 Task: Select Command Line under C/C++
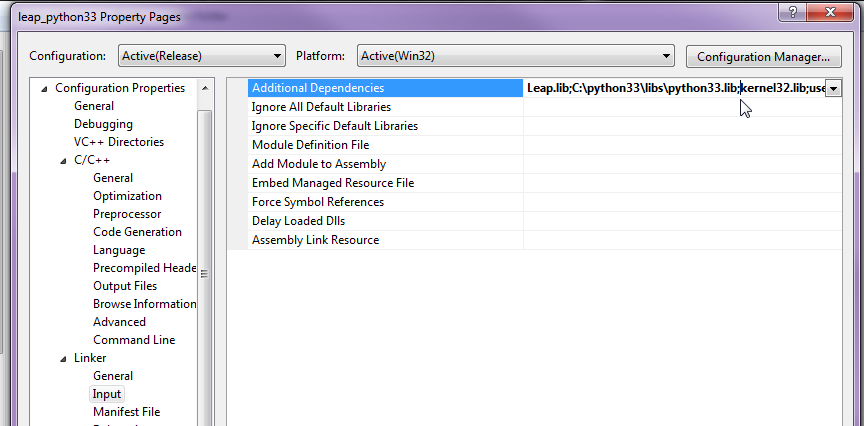[x=134, y=340]
